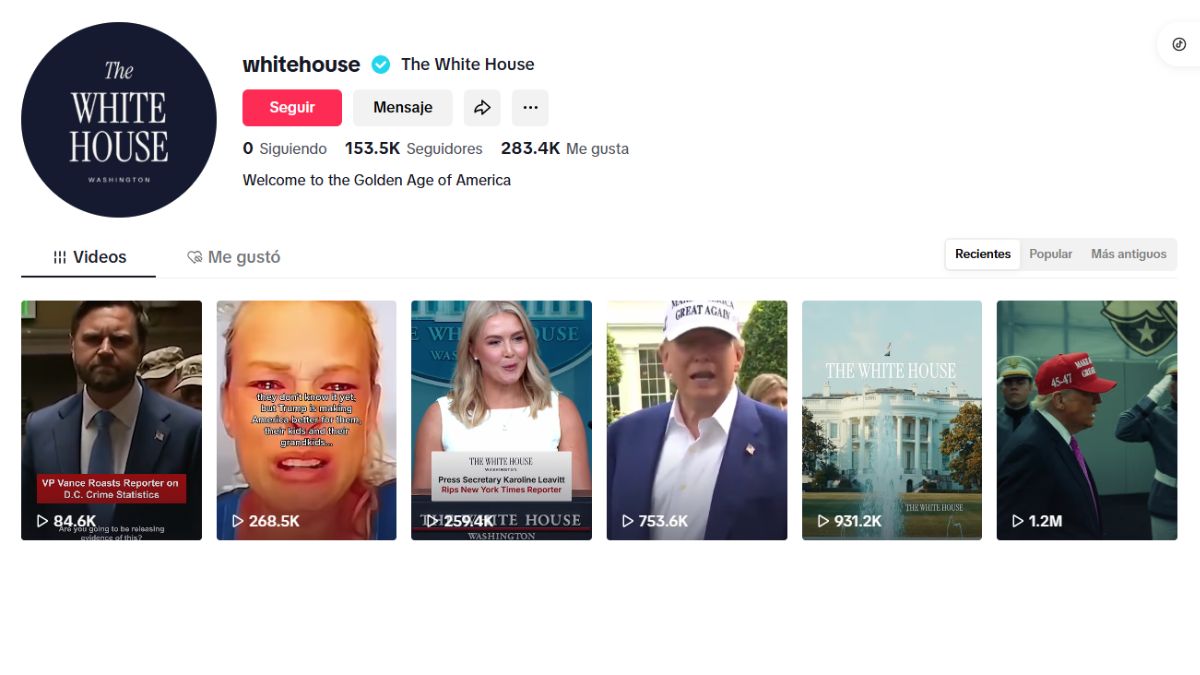The width and height of the screenshot is (1200, 675).
Task: Select the Recientes sort option
Action: click(983, 254)
